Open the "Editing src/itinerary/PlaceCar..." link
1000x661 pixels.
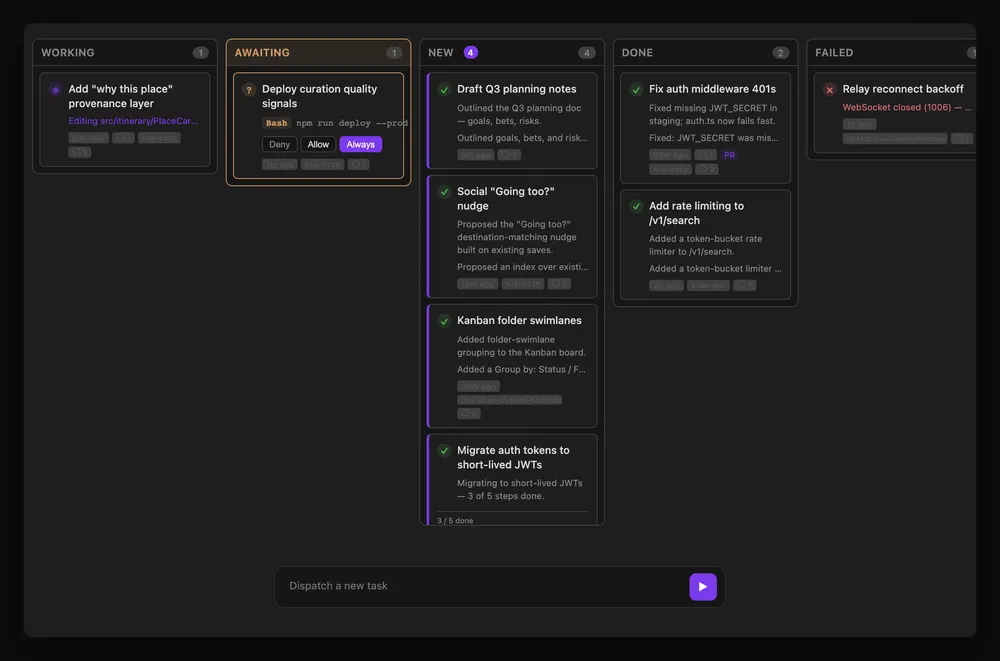click(x=133, y=121)
